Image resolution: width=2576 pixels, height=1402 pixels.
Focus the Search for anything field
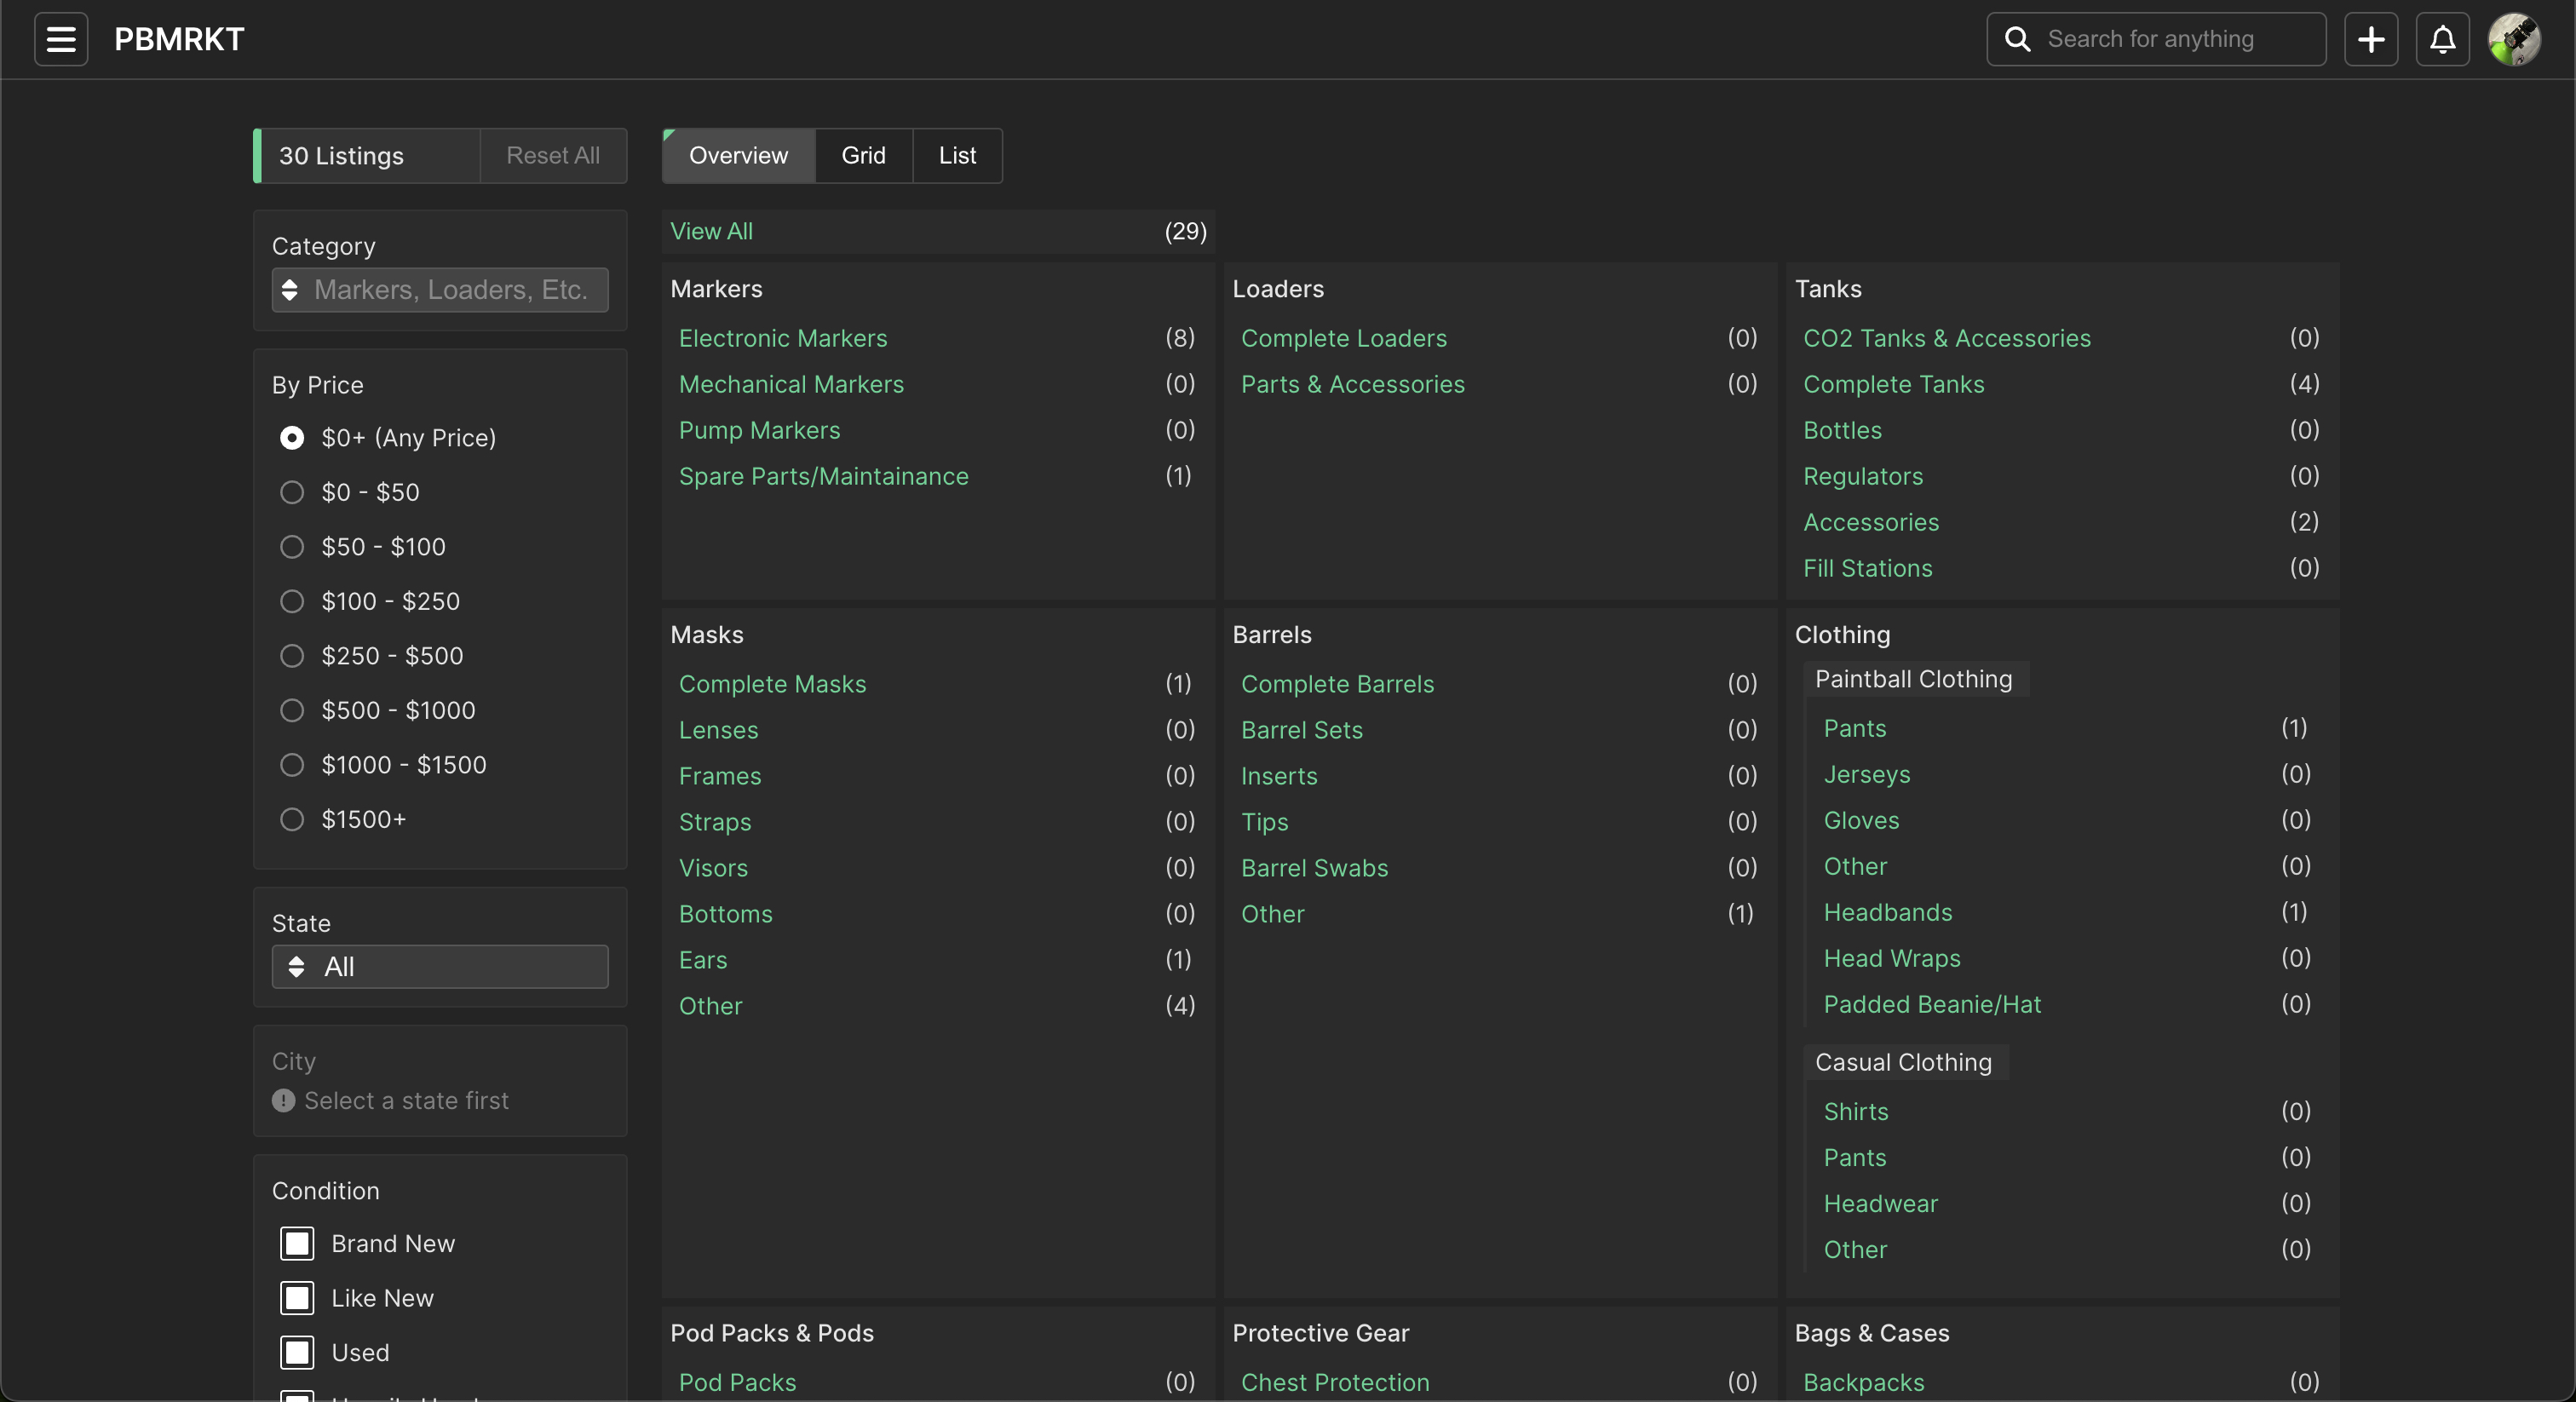2156,39
